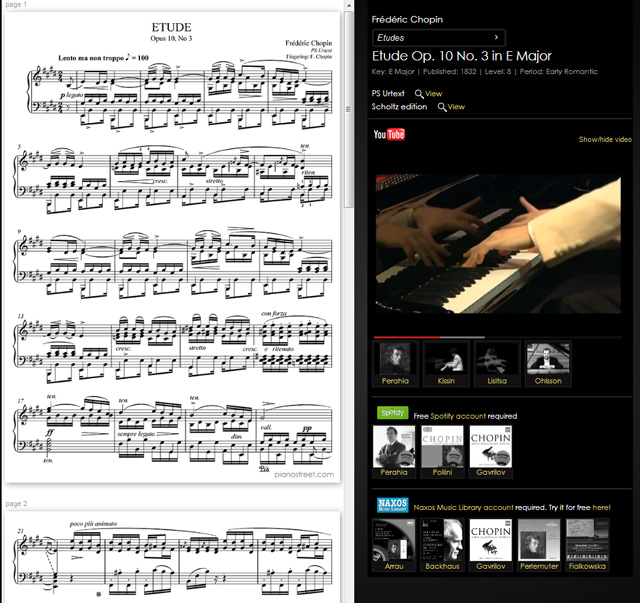Click the 'Etude Op. 10 No. 3 in E Major' title

click(462, 56)
